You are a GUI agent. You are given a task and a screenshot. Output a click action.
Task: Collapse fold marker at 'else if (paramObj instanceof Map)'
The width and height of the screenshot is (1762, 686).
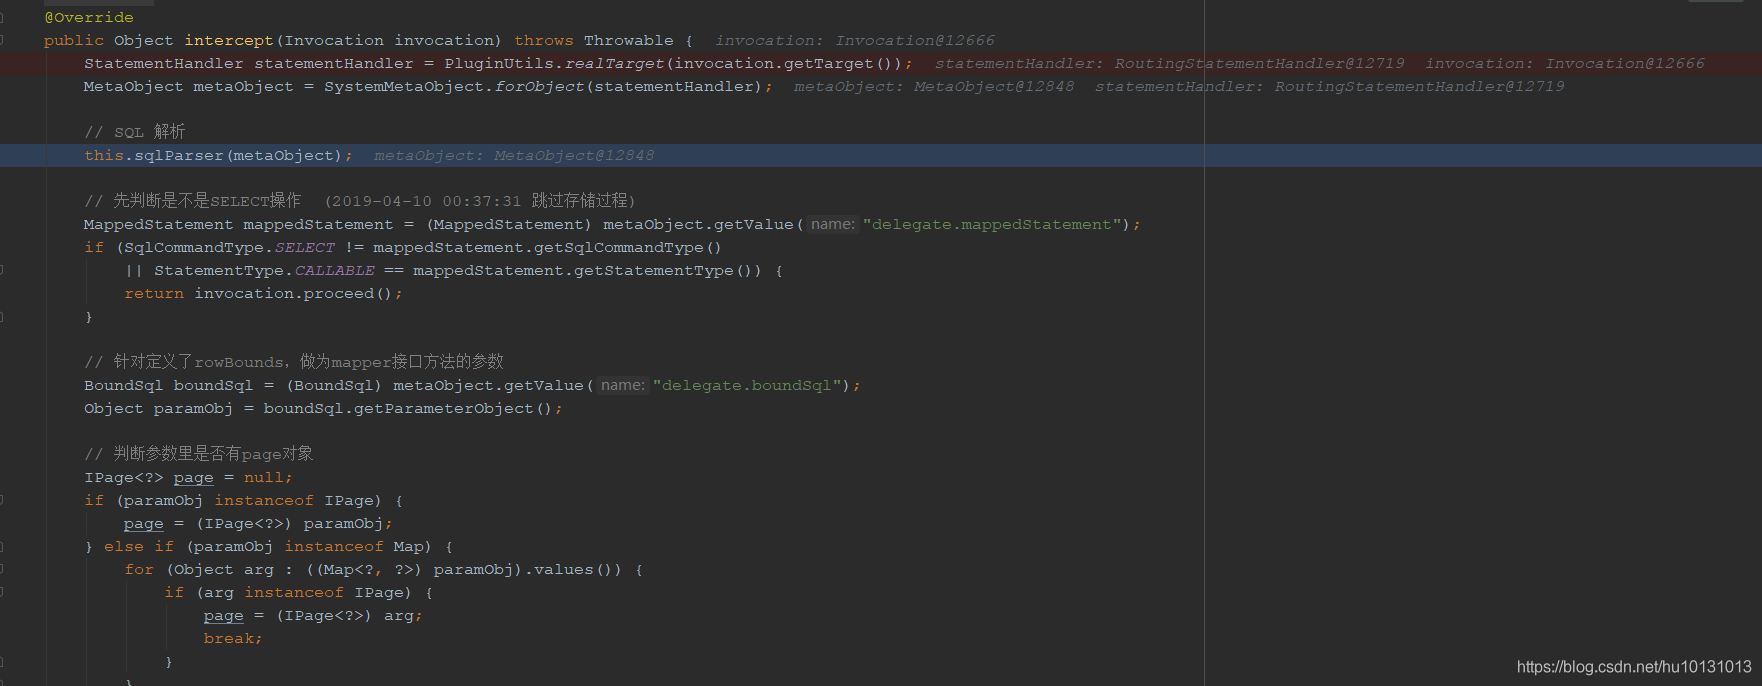(x=2, y=546)
